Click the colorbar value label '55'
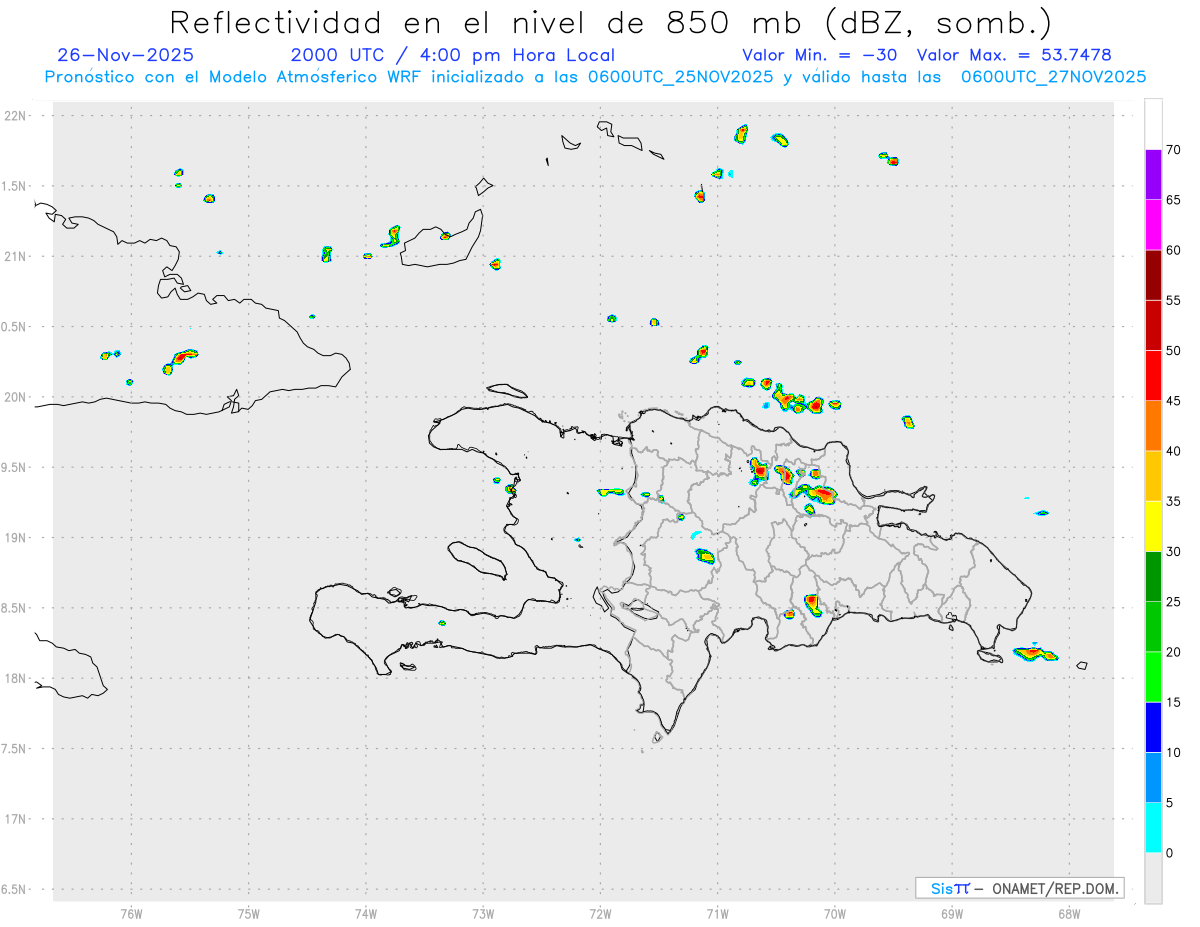The width and height of the screenshot is (1200, 927). click(1173, 301)
